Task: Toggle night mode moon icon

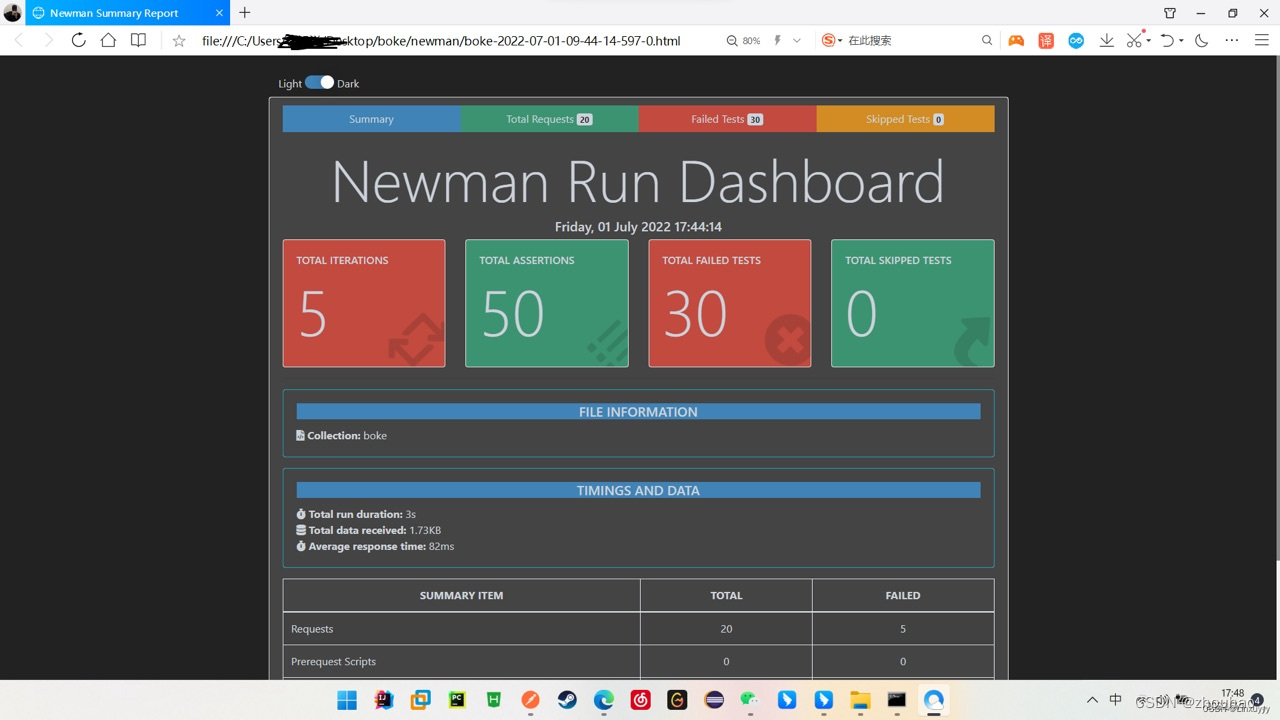Action: pos(1202,41)
